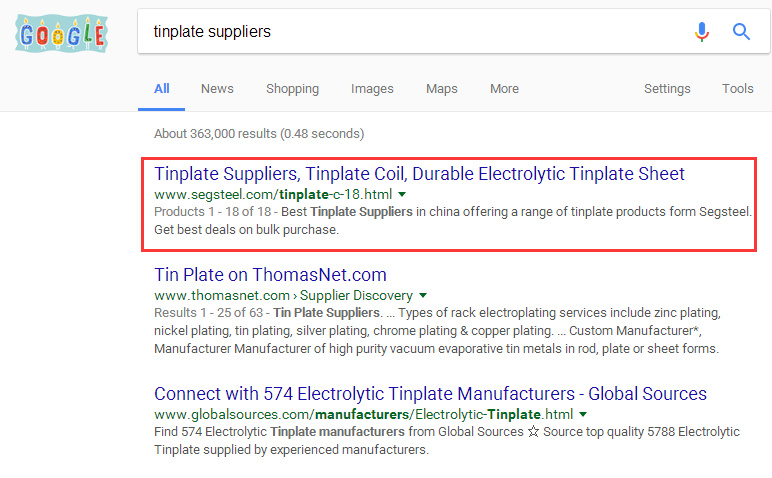The height and width of the screenshot is (478, 772).
Task: Open search Settings
Action: [667, 89]
